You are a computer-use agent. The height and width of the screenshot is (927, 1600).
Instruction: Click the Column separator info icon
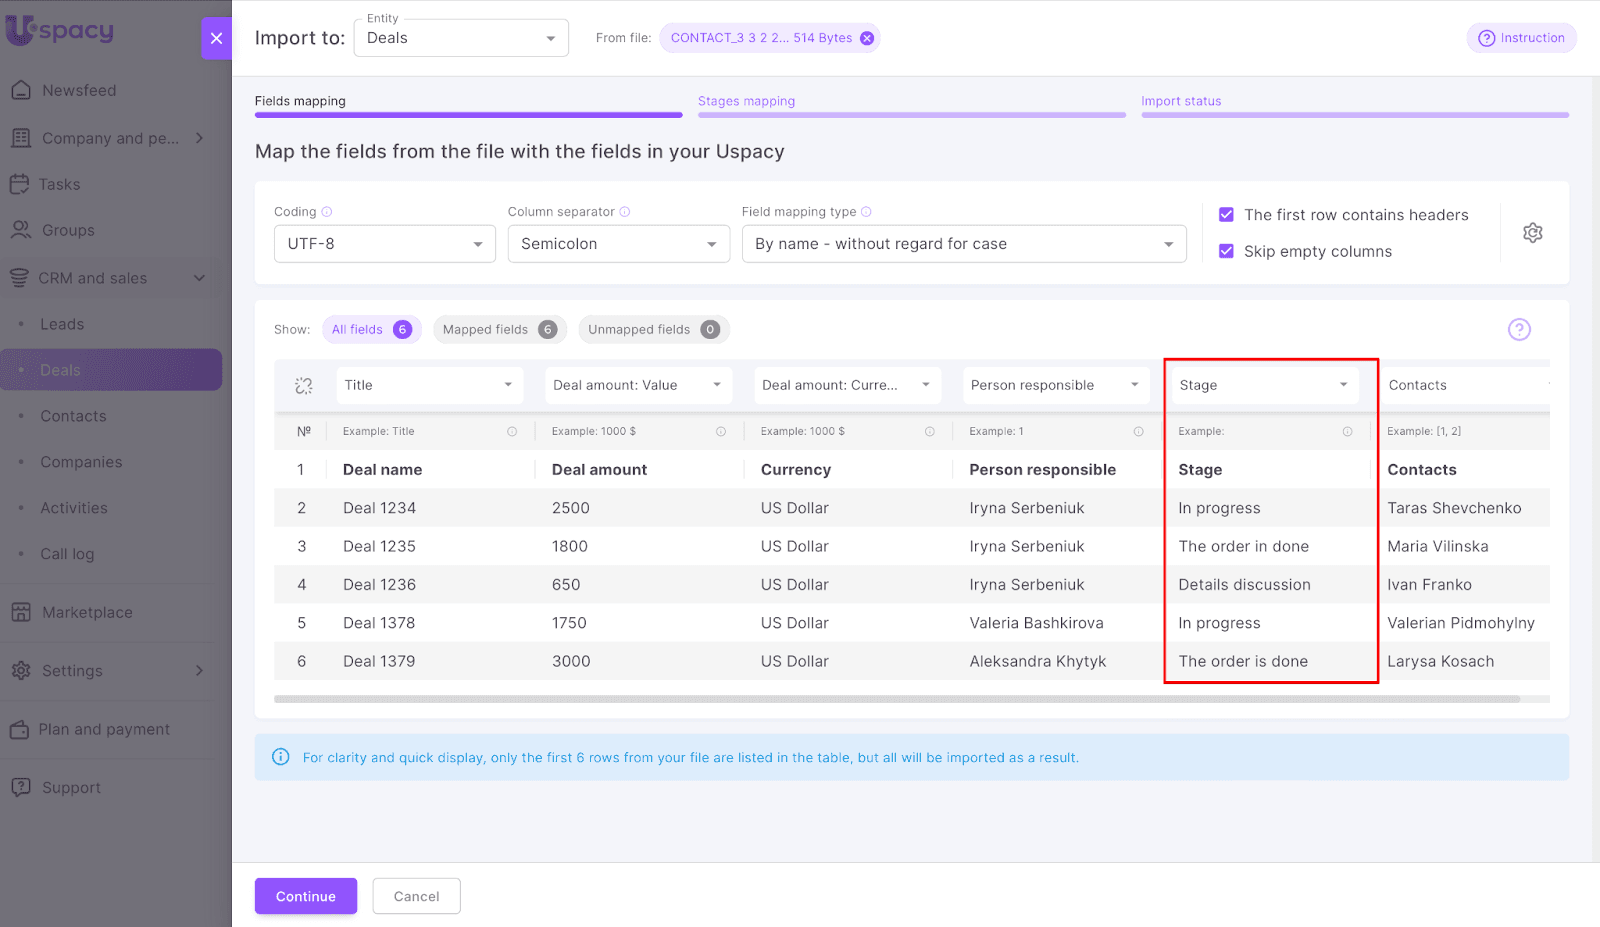[625, 212]
